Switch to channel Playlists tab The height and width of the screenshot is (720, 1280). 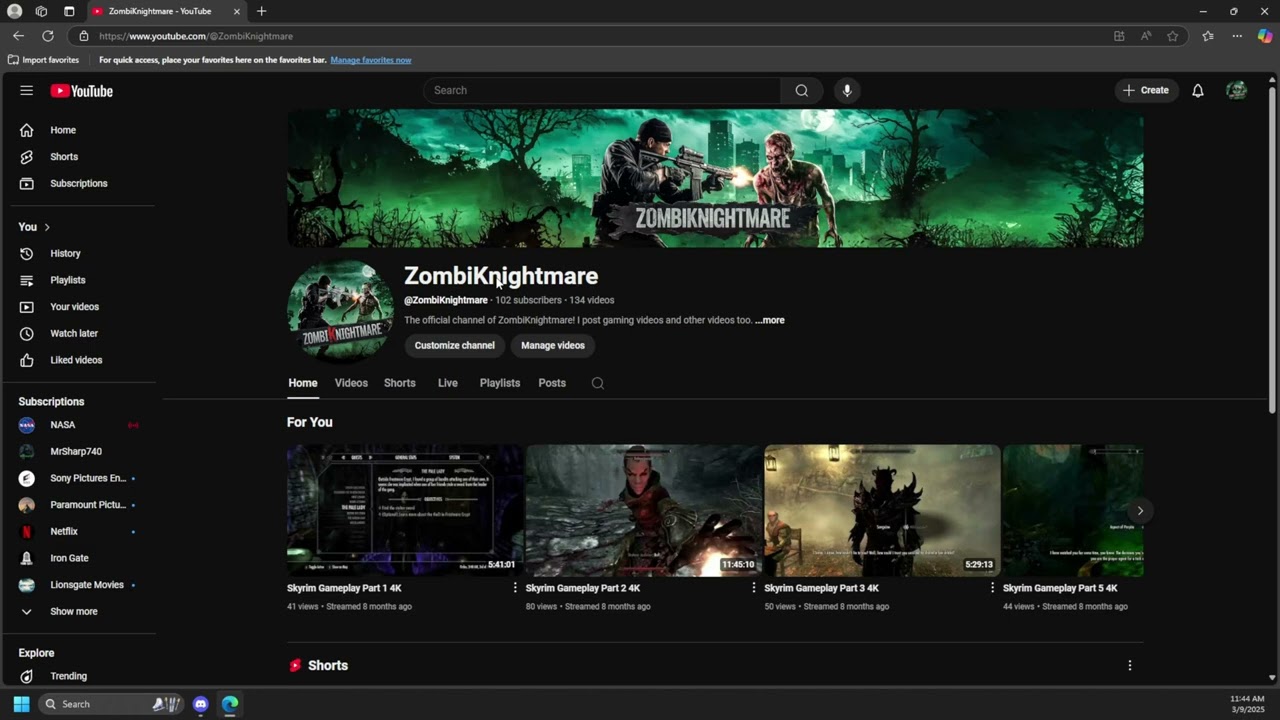(500, 383)
